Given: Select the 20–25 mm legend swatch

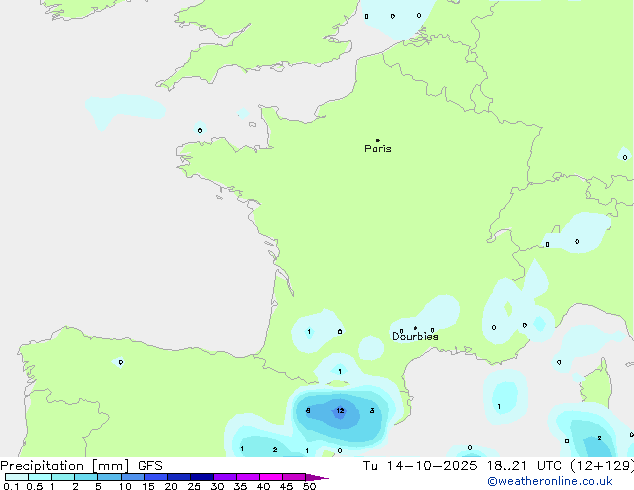Looking at the screenshot, I should [178, 477].
